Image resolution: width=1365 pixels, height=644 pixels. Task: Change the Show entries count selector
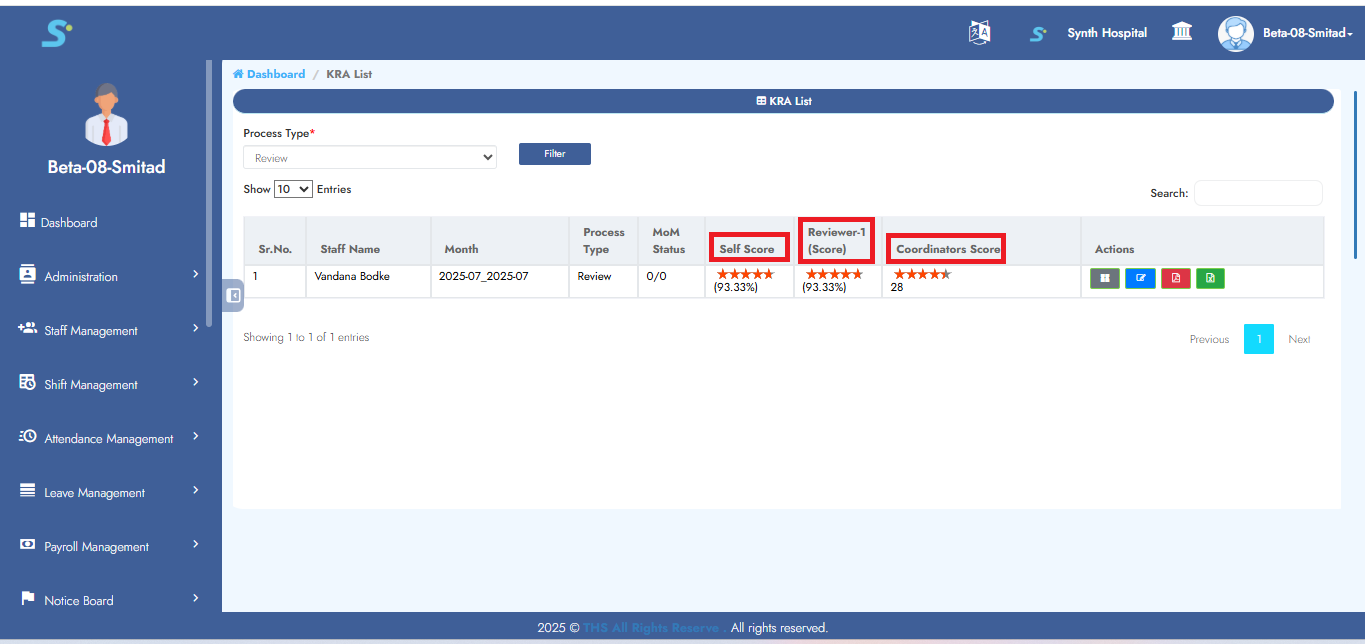click(x=293, y=189)
